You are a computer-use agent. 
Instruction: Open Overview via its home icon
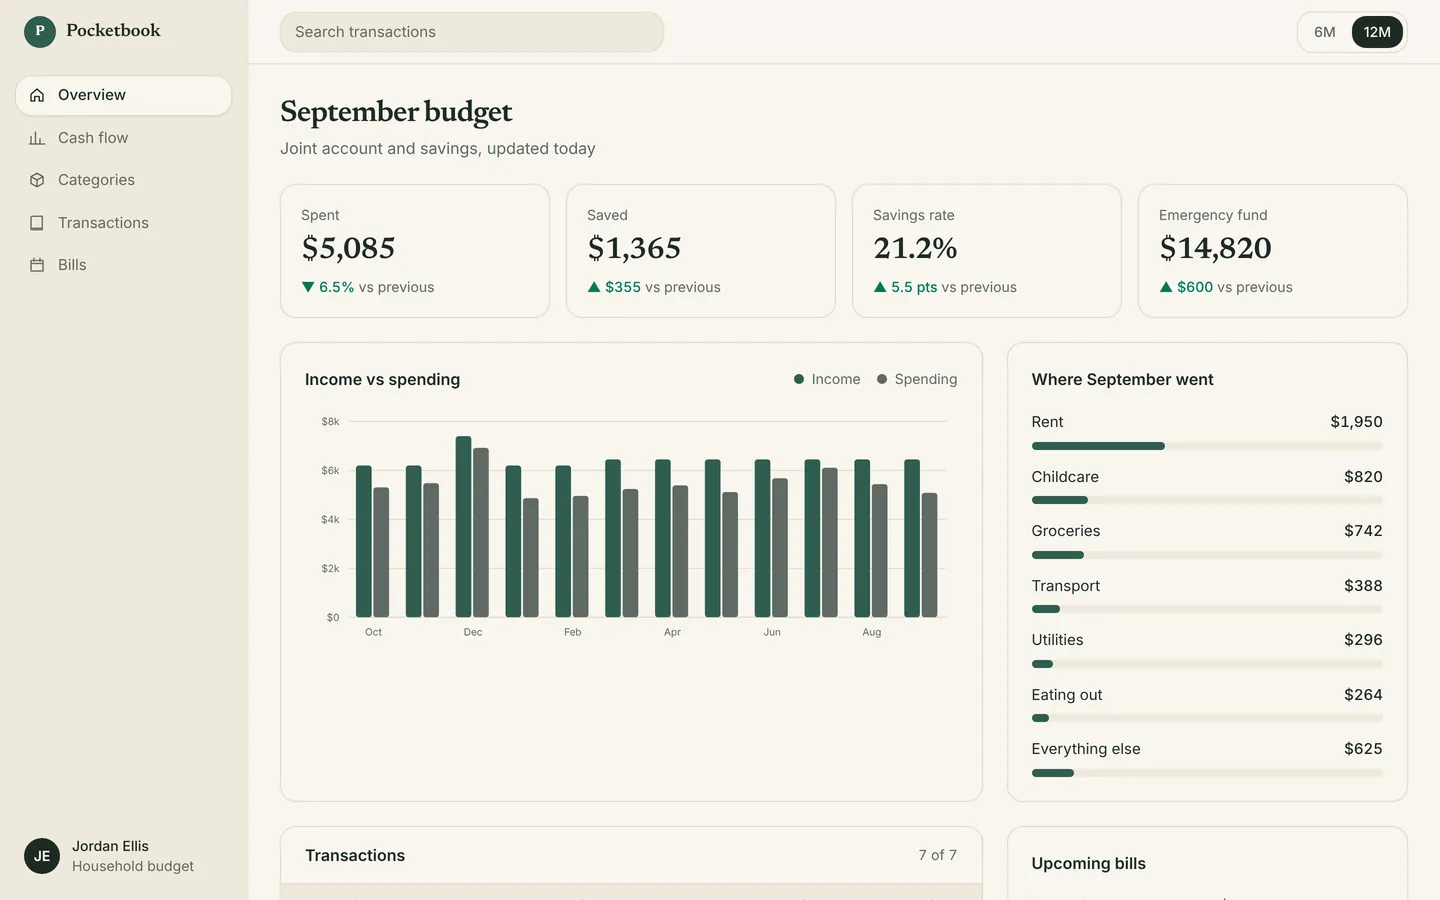tap(37, 95)
